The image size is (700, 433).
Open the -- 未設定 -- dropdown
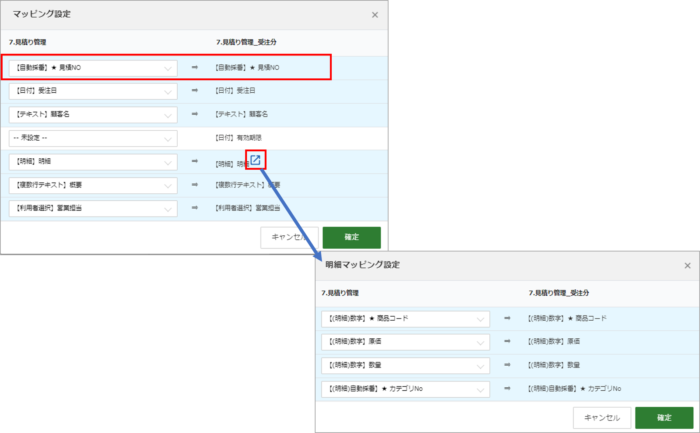click(x=93, y=138)
